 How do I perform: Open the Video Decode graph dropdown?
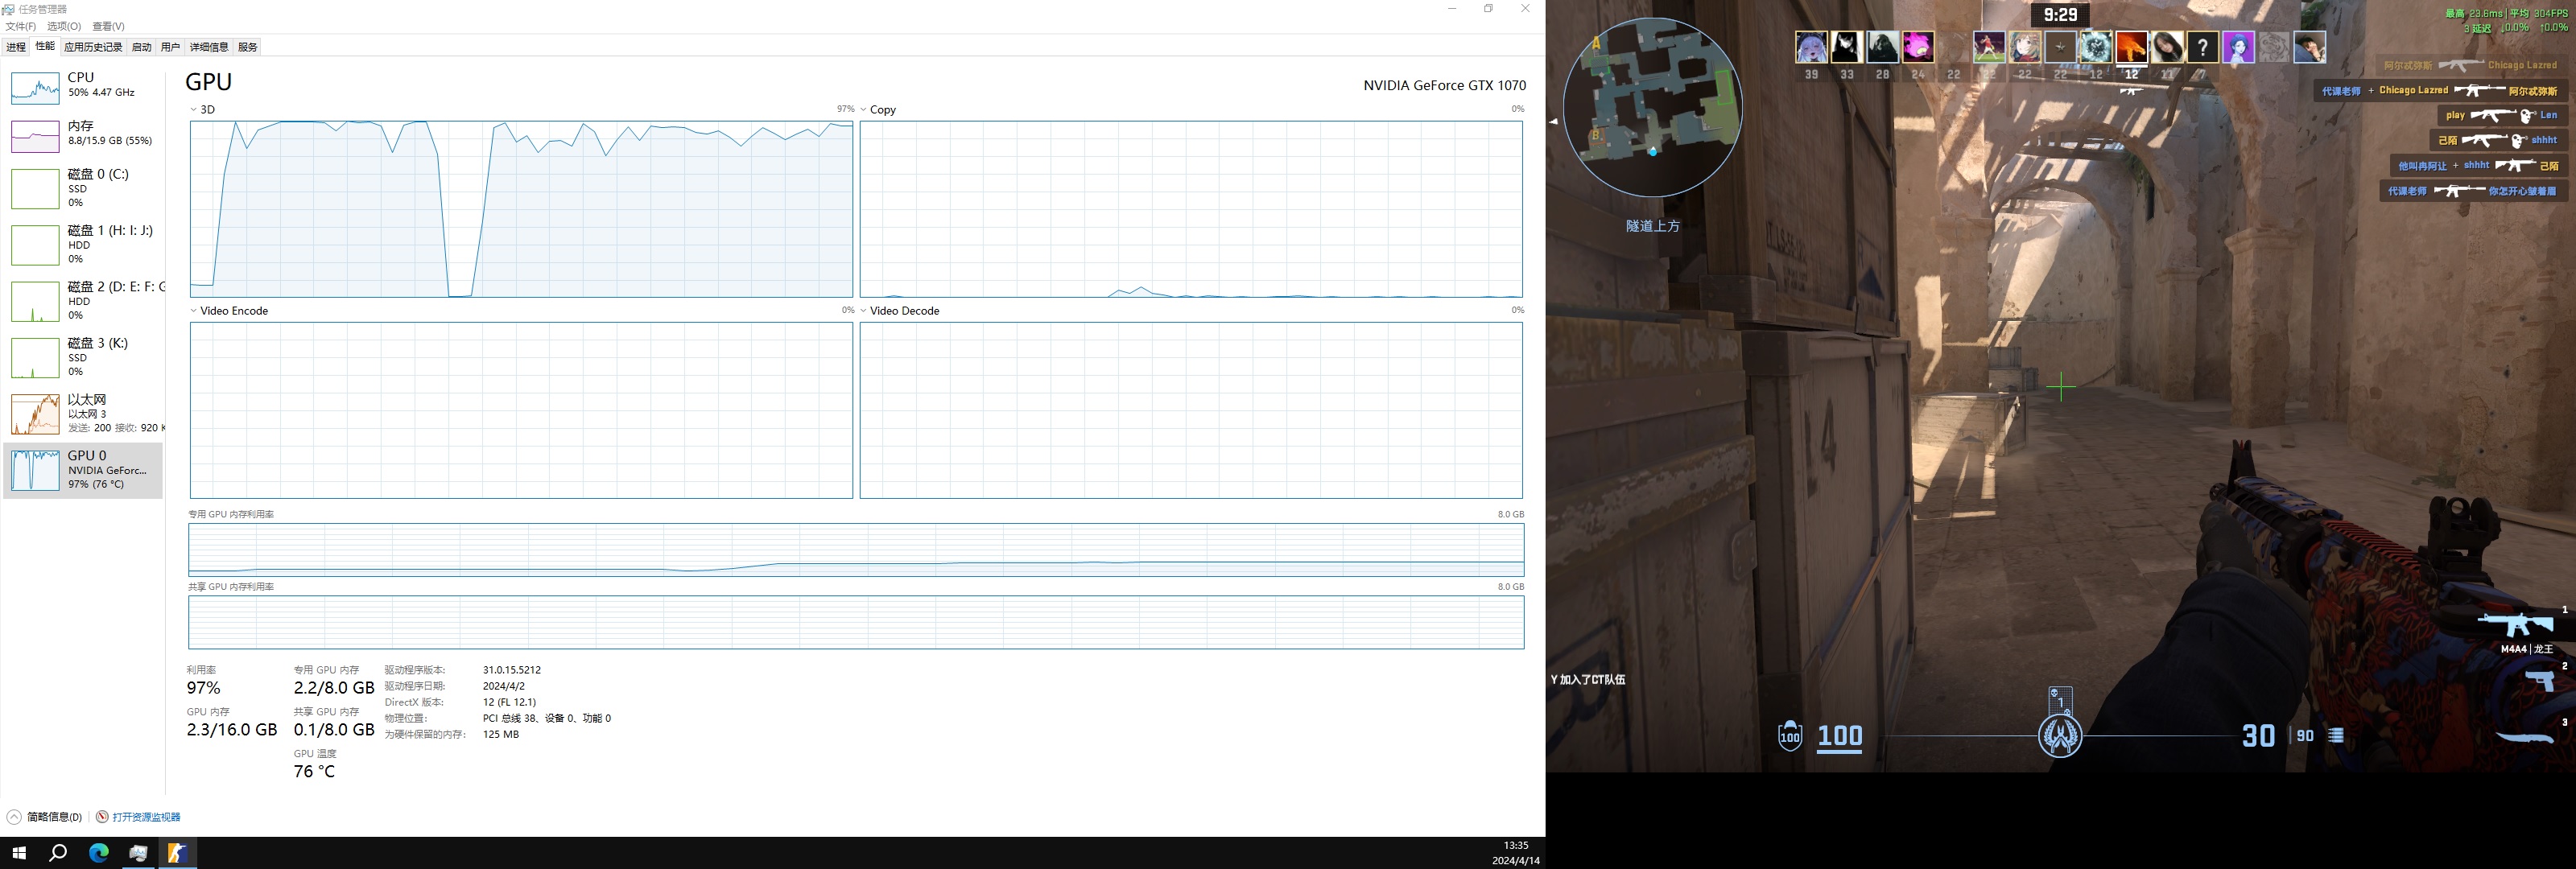point(864,311)
